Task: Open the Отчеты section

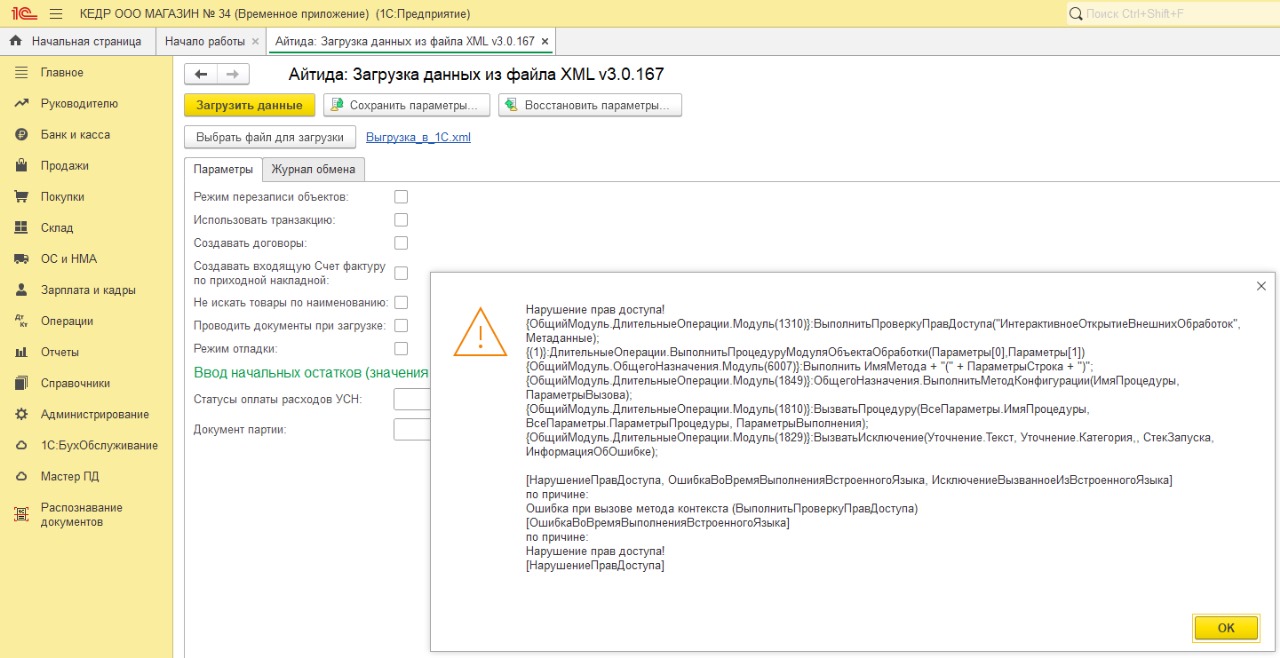Action: [x=60, y=352]
